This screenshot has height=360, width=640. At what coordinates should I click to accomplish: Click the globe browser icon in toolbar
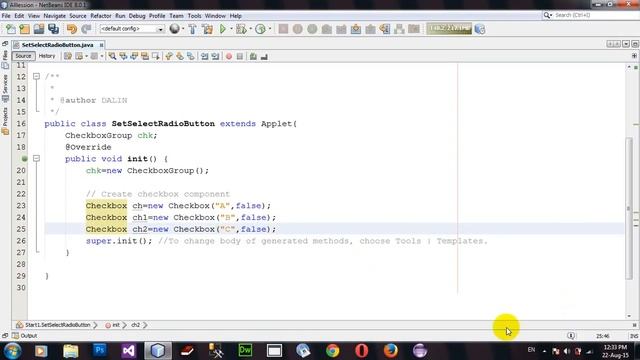[x=175, y=29]
